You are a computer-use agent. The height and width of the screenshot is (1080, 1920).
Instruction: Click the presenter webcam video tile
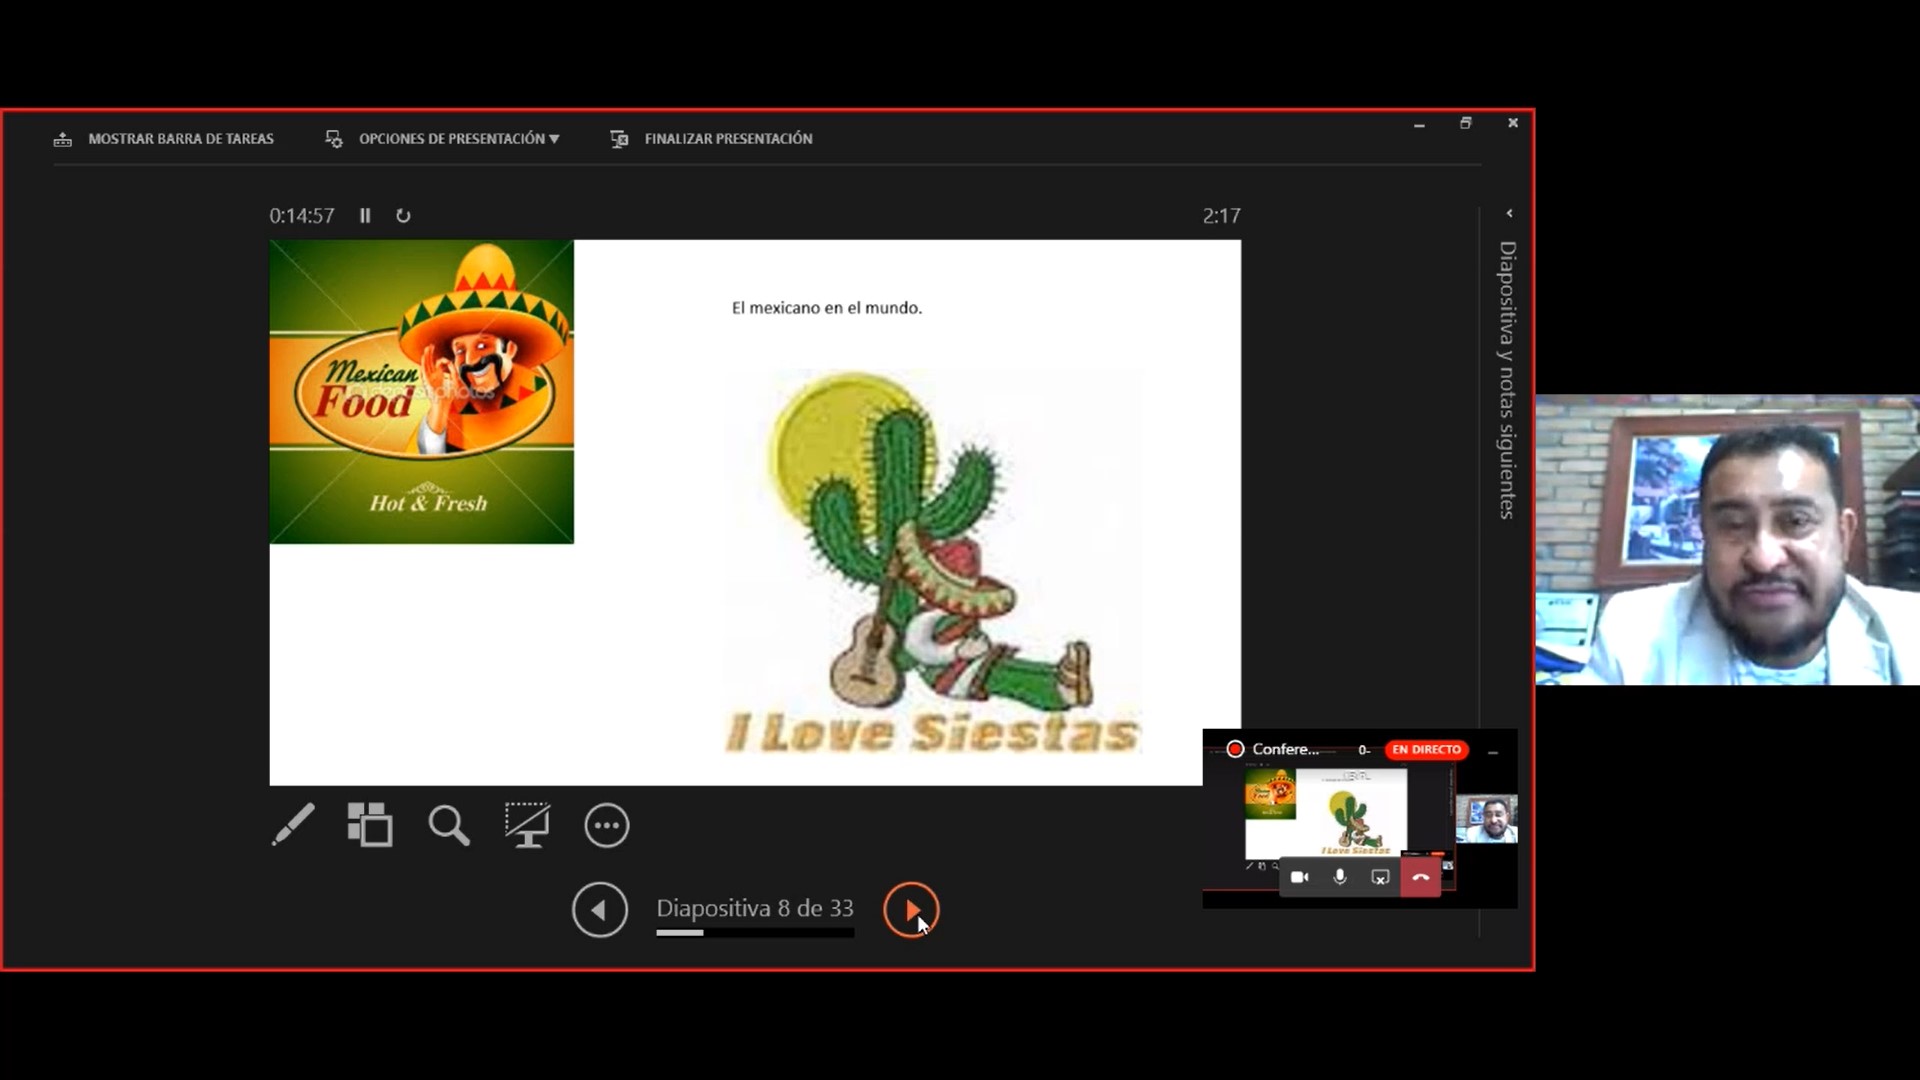(x=1727, y=540)
